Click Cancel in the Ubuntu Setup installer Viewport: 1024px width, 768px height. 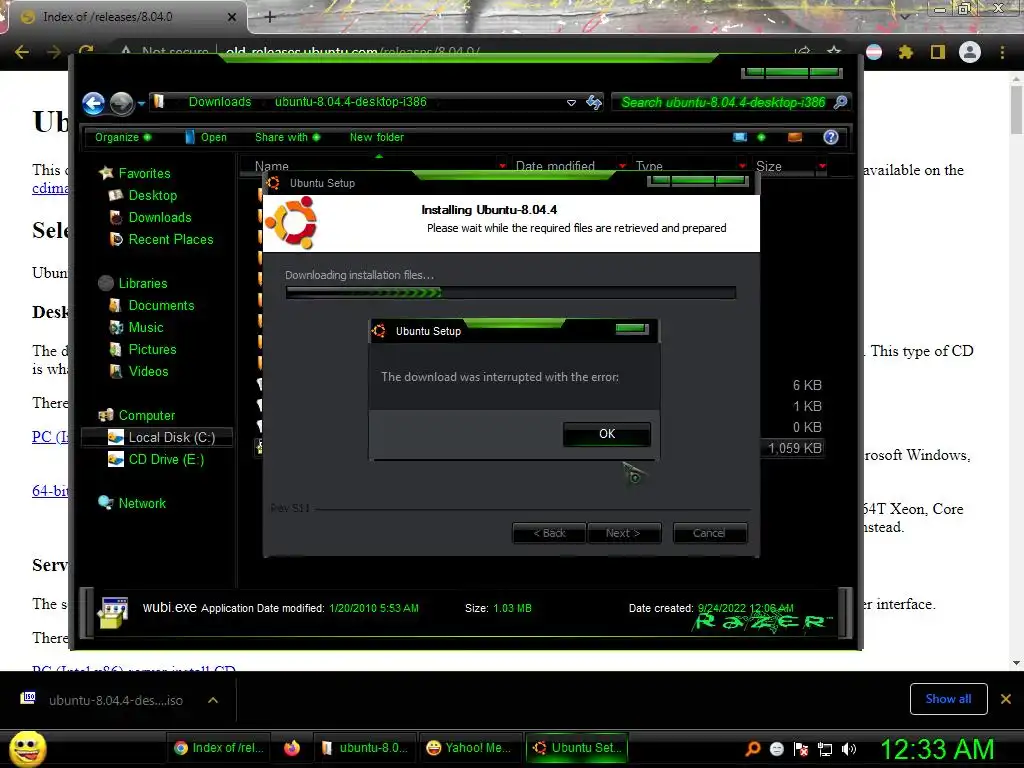coord(709,533)
